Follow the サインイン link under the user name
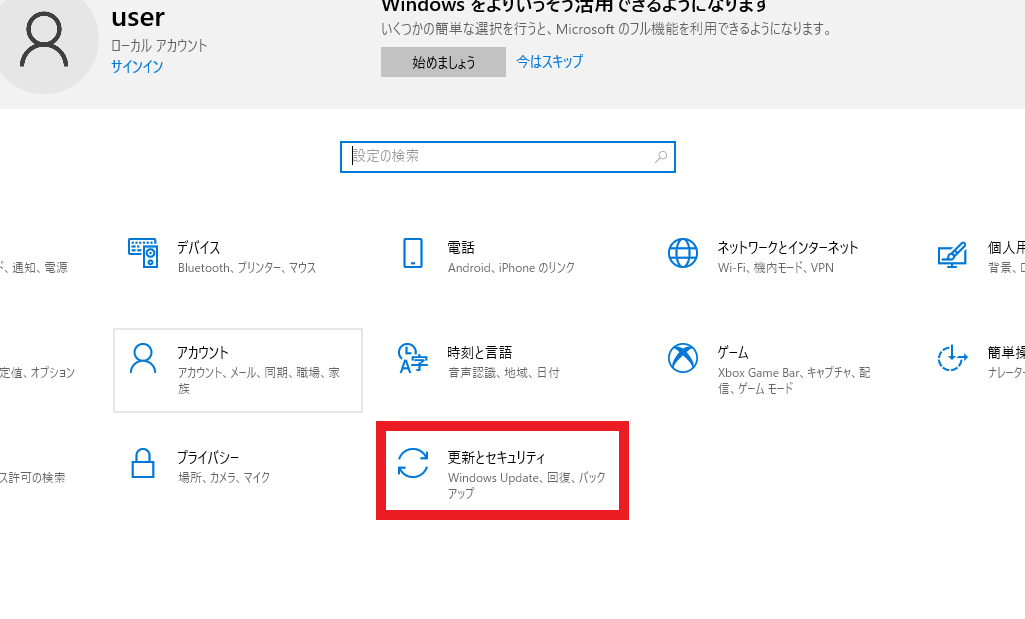Screen dimensions: 1025x619 pos(137,66)
